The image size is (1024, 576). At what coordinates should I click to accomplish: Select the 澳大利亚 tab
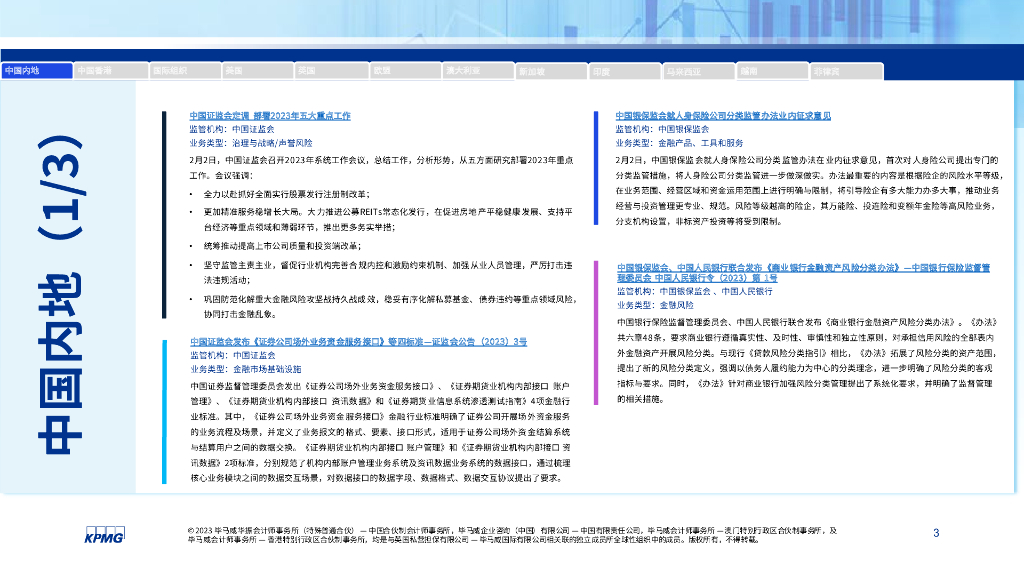tap(478, 71)
